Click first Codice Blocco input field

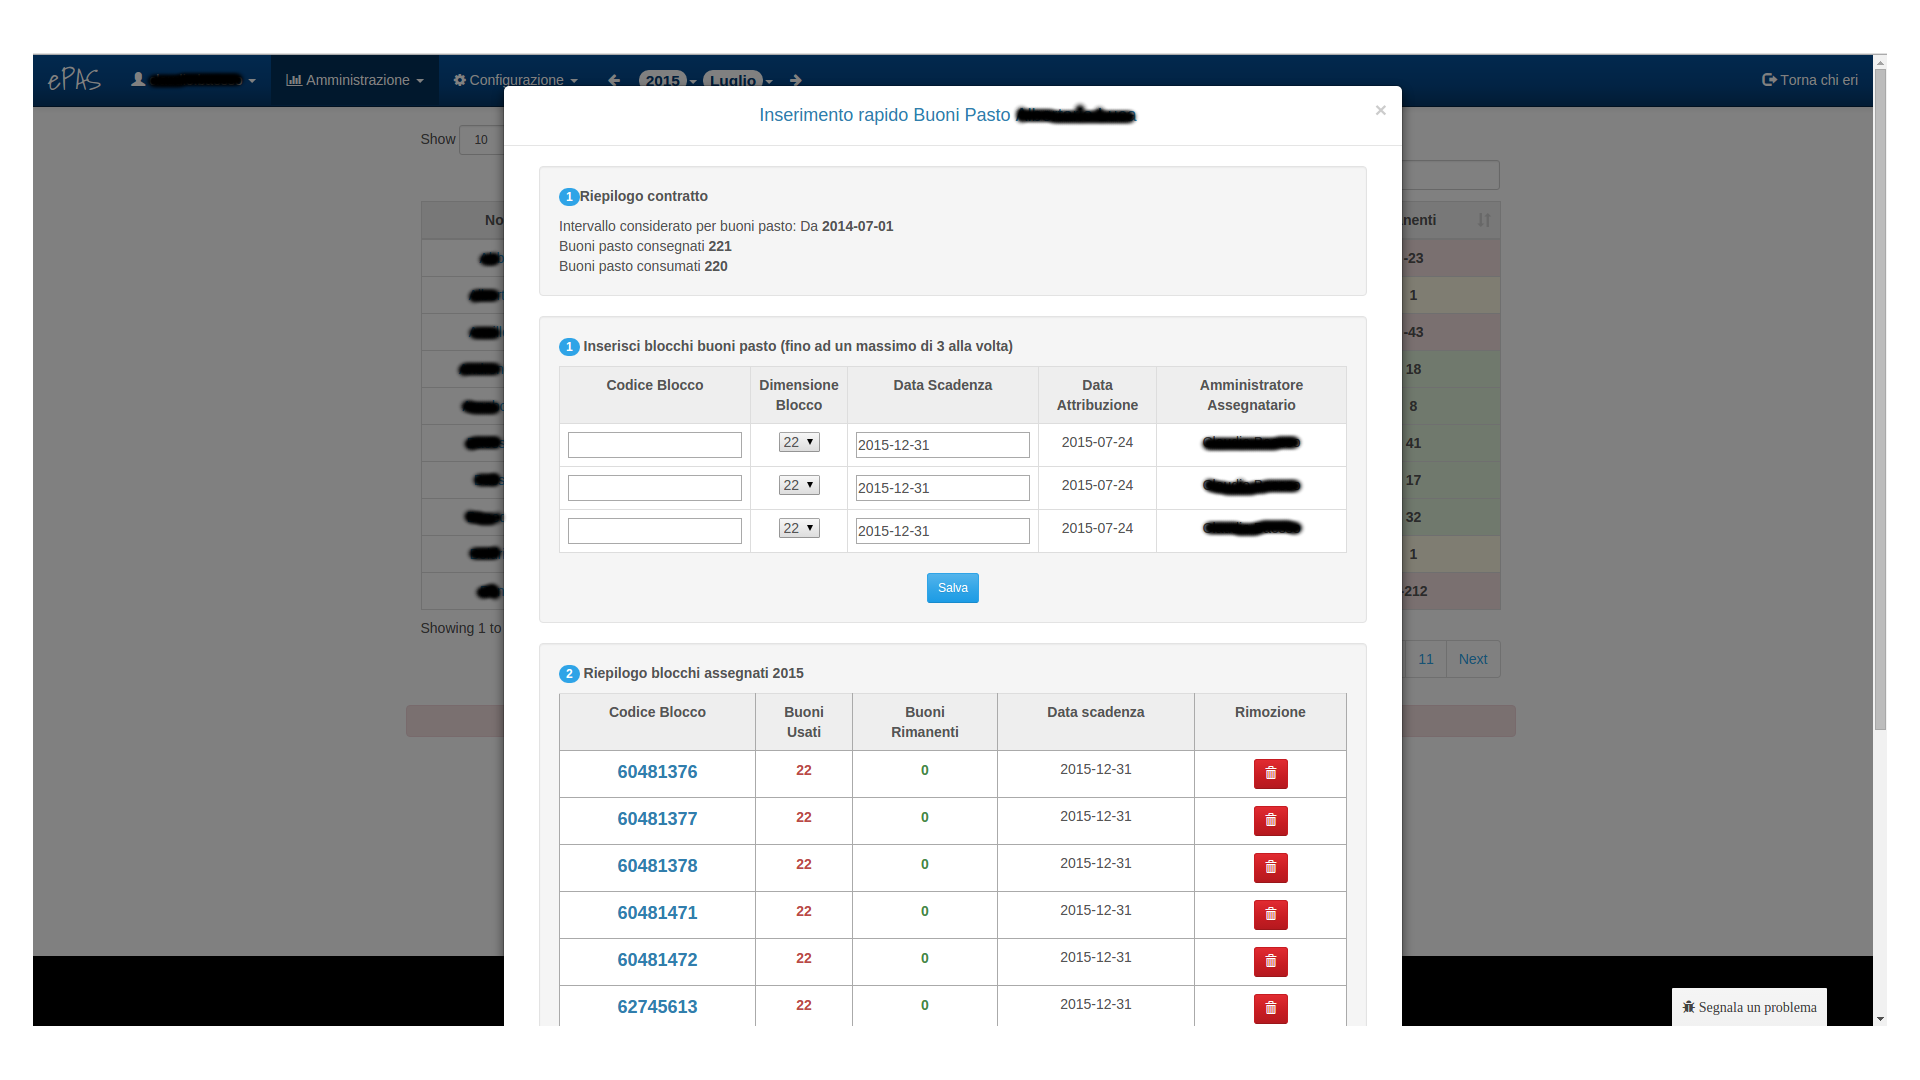[x=655, y=445]
